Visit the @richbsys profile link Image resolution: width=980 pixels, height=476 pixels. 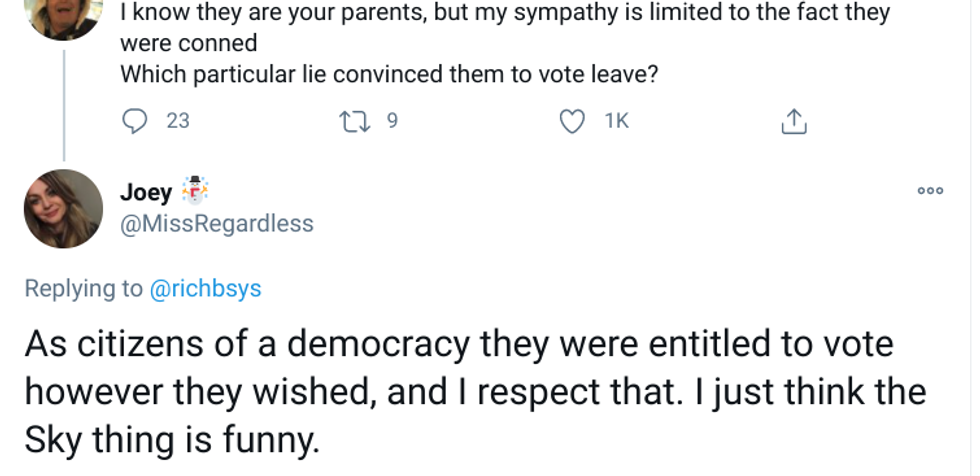[x=205, y=288]
